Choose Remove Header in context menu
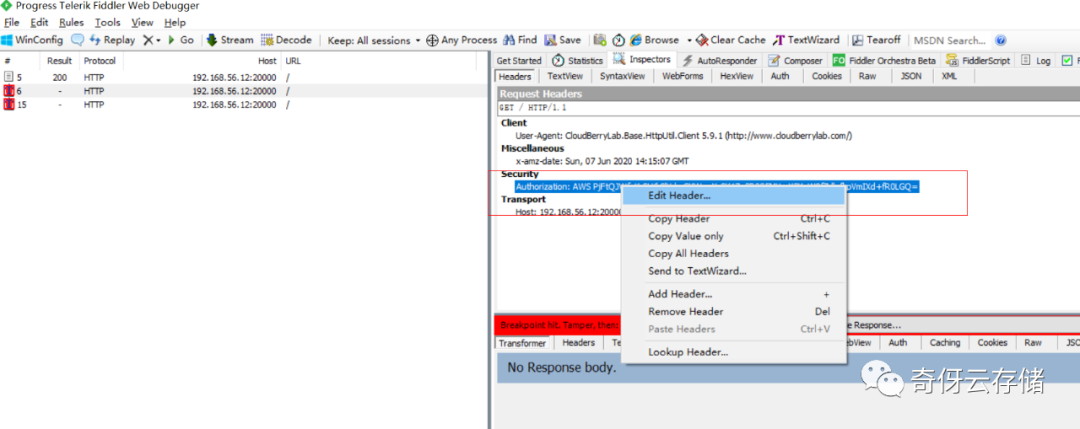The image size is (1080, 429). click(x=734, y=311)
